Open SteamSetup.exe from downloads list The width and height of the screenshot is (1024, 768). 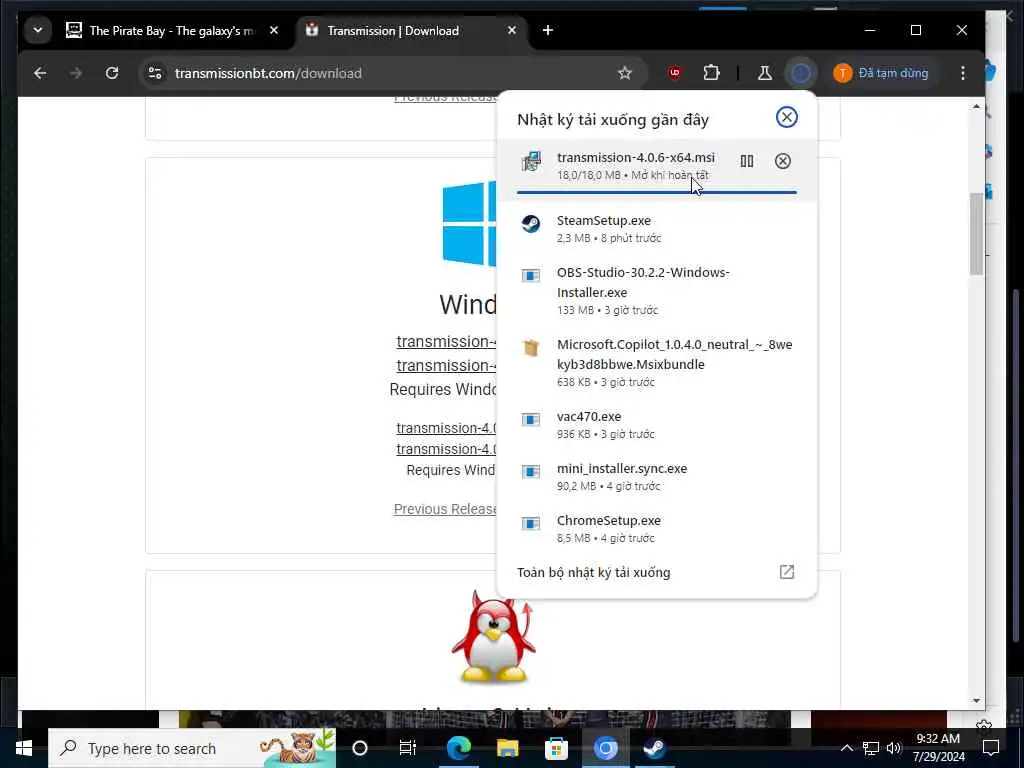(x=656, y=229)
